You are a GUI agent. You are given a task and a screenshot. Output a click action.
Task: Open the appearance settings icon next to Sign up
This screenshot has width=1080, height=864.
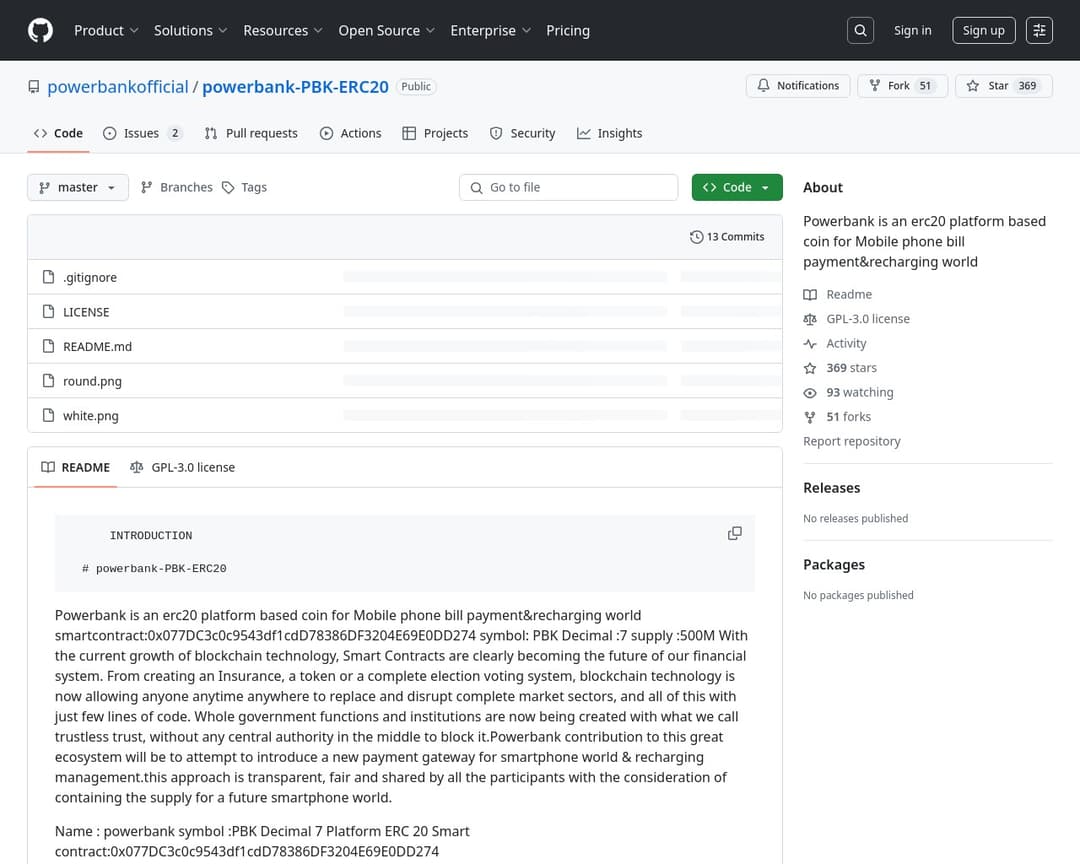click(1039, 30)
